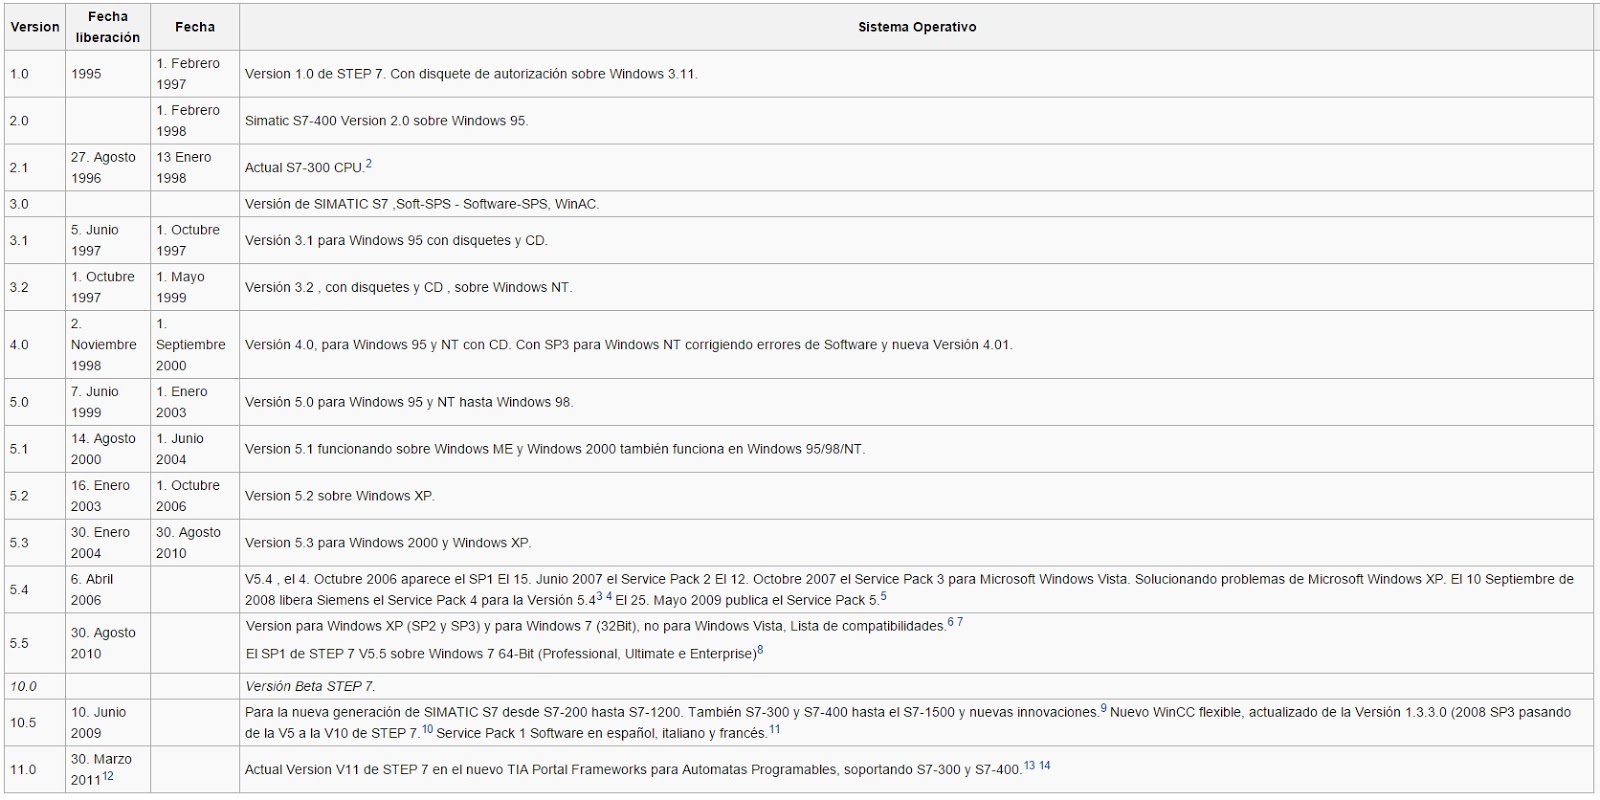Open footnote 11 after italiano y francés

774,729
